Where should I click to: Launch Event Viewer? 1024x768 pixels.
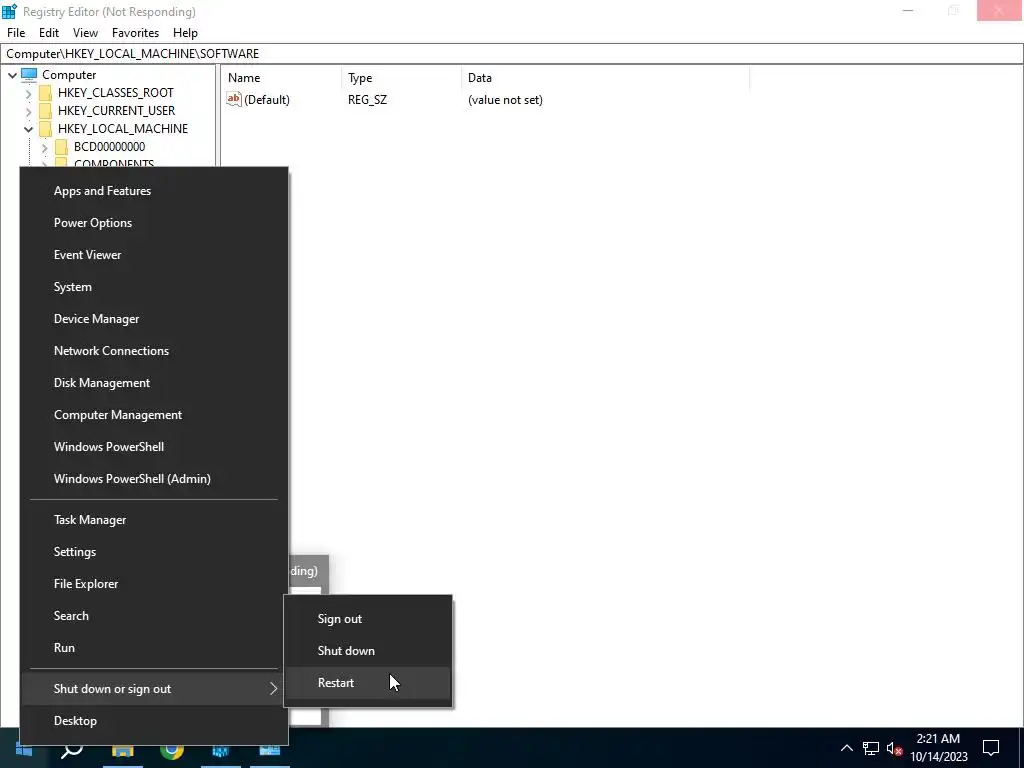pyautogui.click(x=154, y=255)
